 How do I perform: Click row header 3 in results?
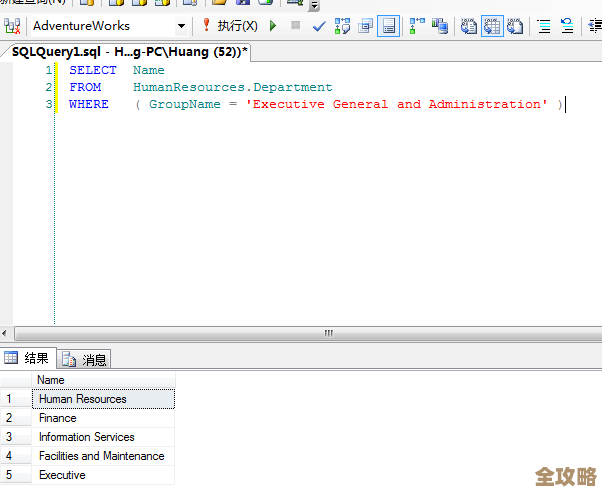[16, 437]
